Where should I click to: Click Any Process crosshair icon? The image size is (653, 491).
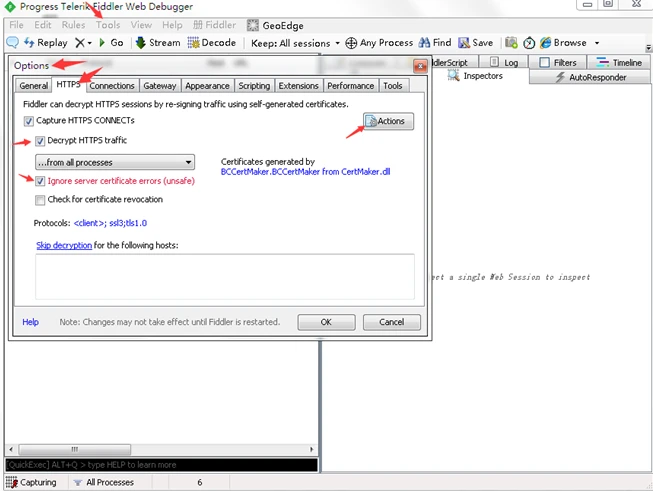pyautogui.click(x=351, y=43)
